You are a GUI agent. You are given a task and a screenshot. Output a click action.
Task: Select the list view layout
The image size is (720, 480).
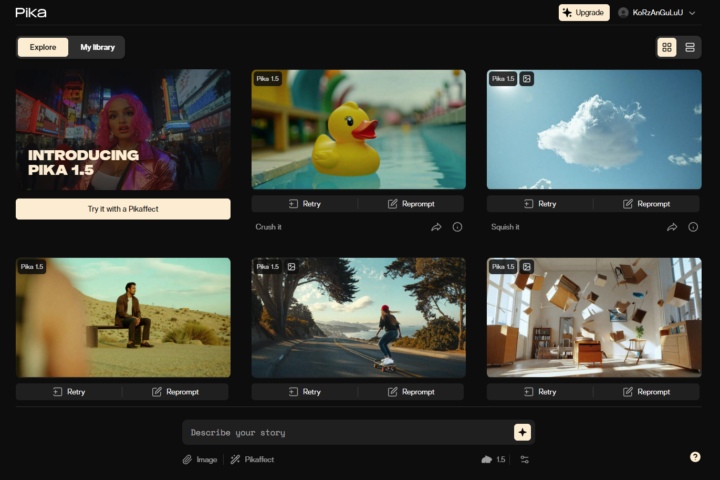point(690,47)
